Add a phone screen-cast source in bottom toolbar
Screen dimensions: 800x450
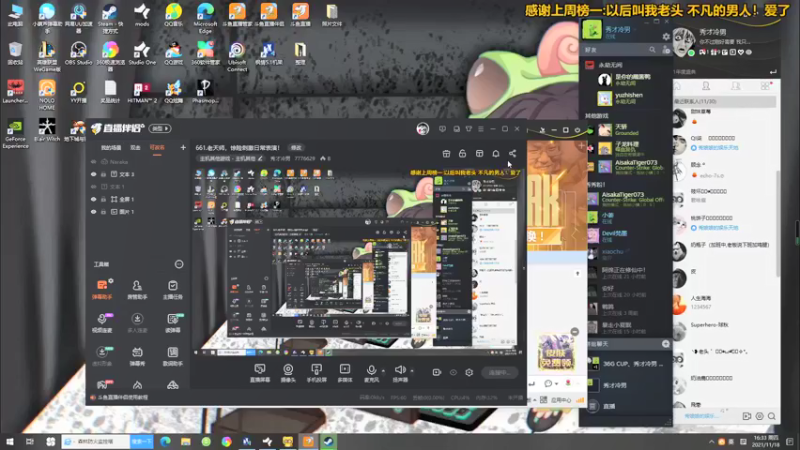[316, 373]
